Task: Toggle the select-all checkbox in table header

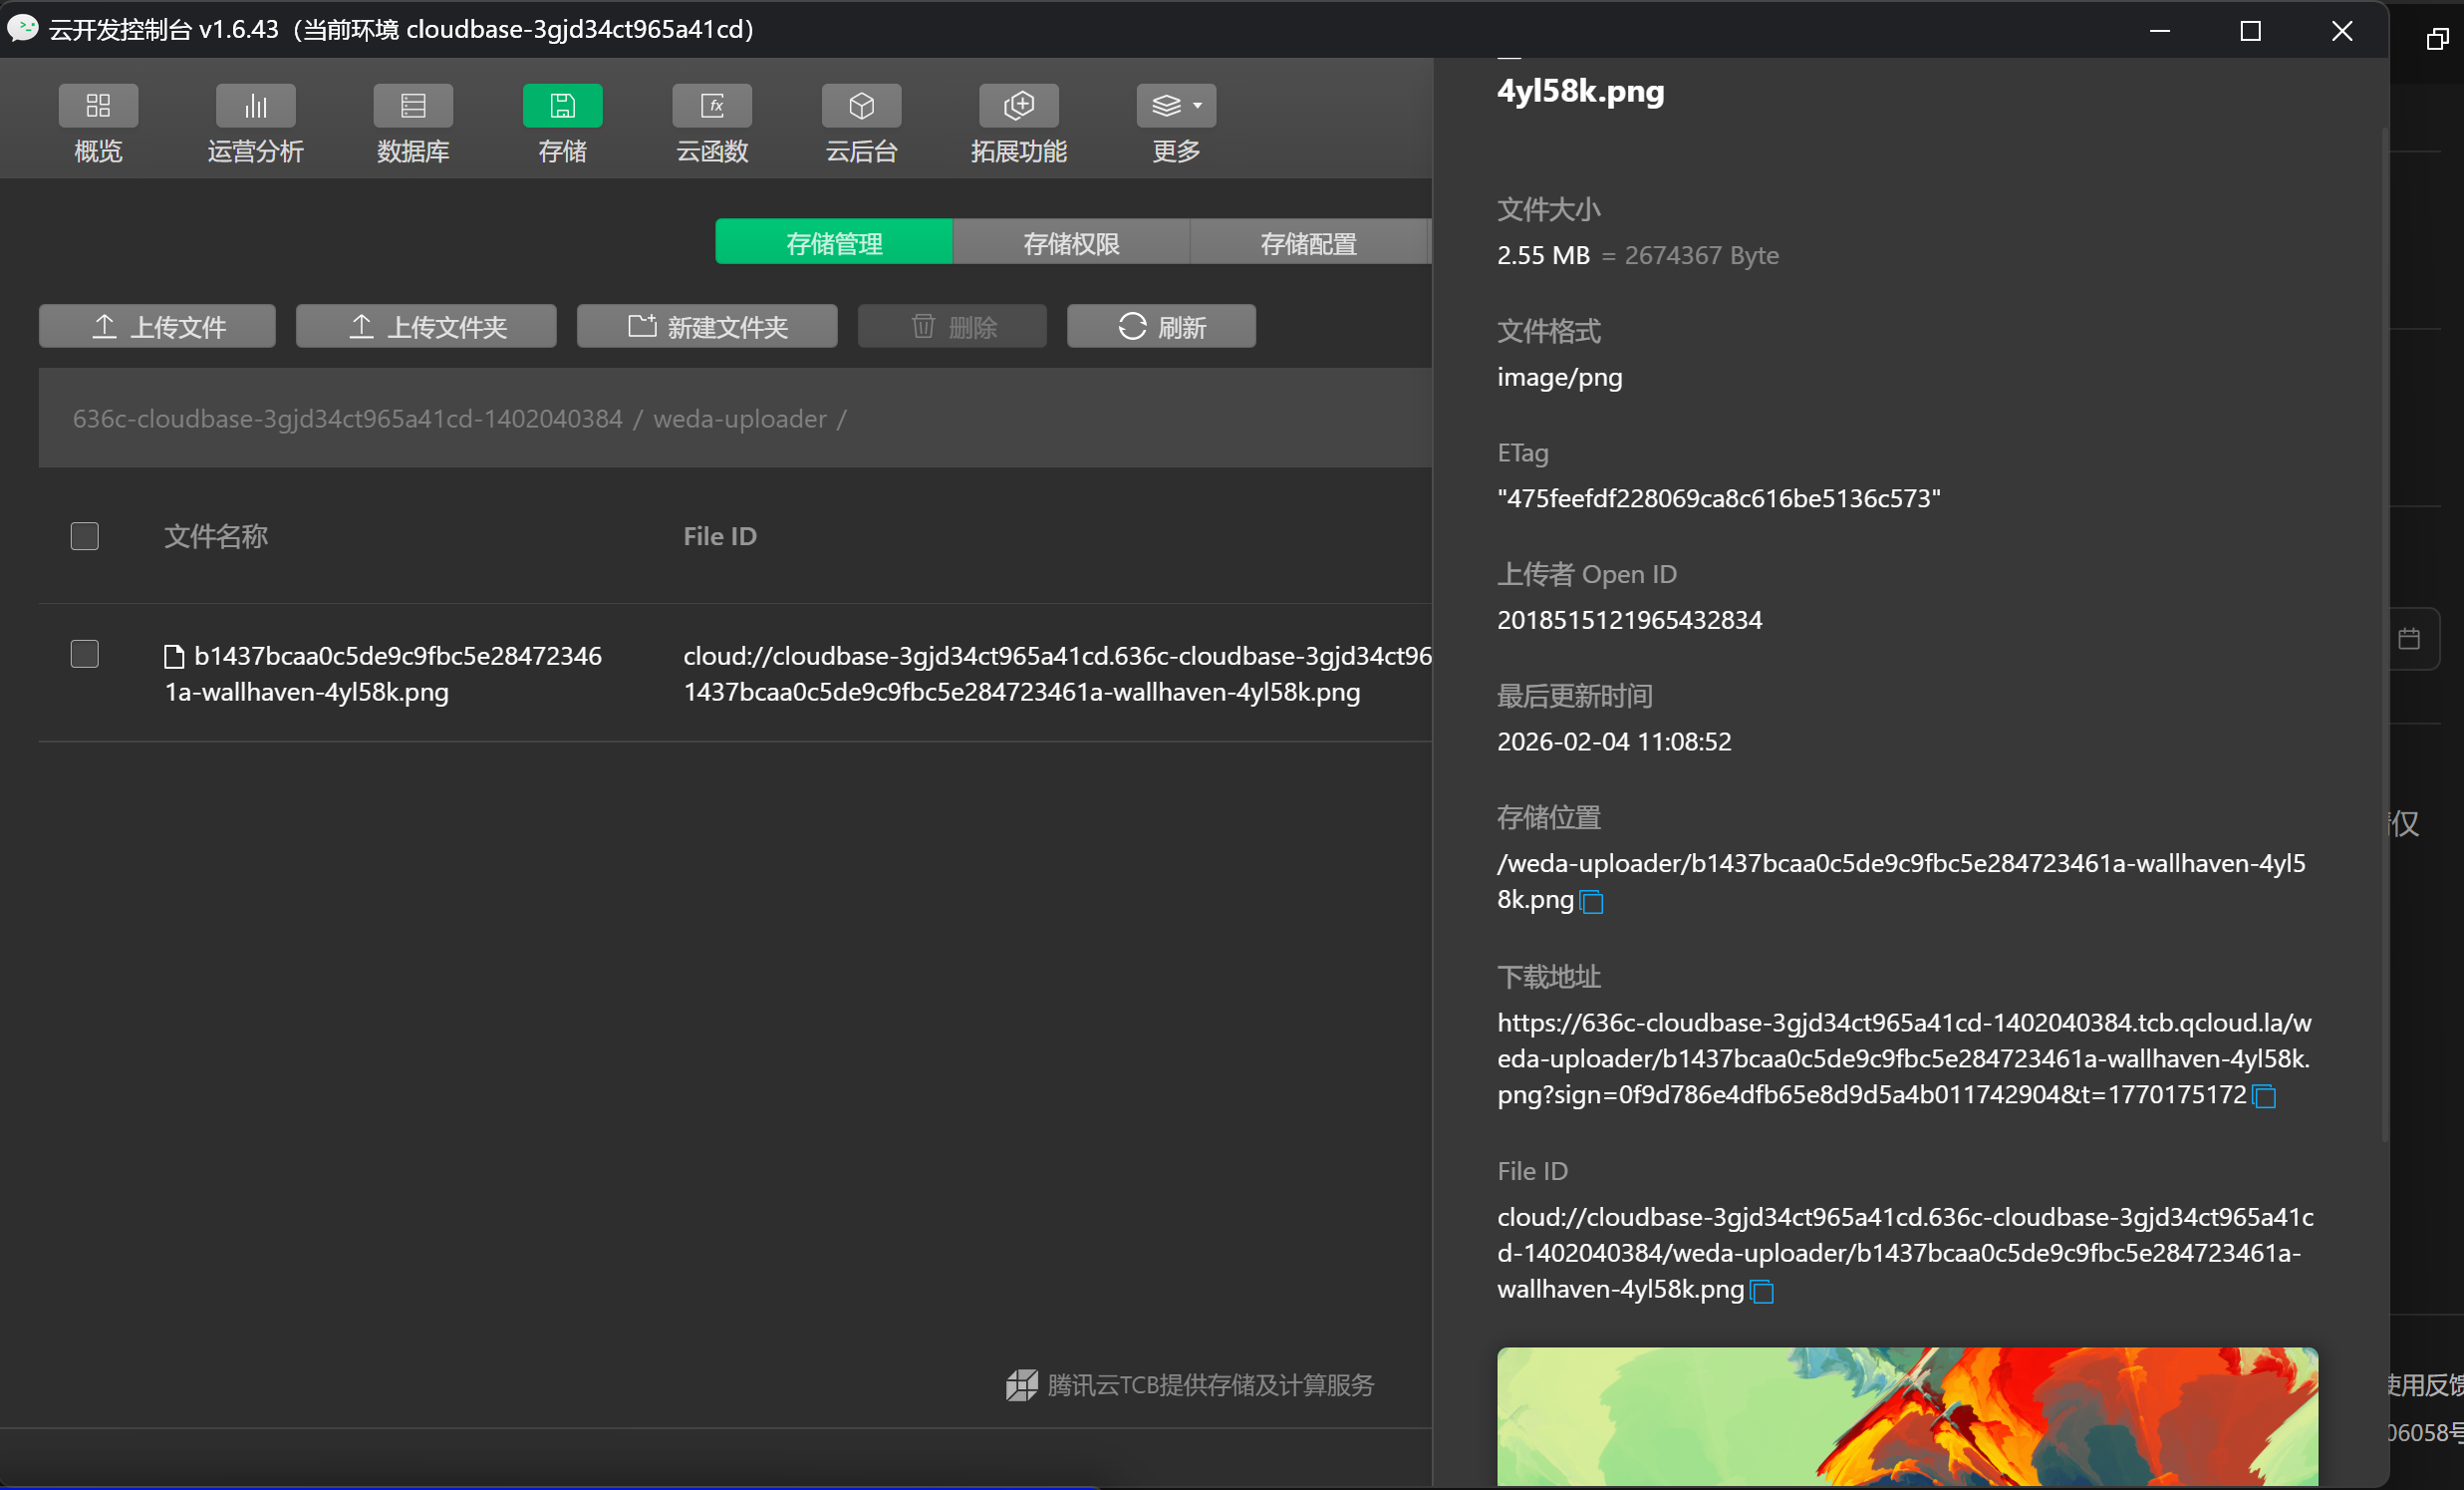Action: [x=85, y=536]
